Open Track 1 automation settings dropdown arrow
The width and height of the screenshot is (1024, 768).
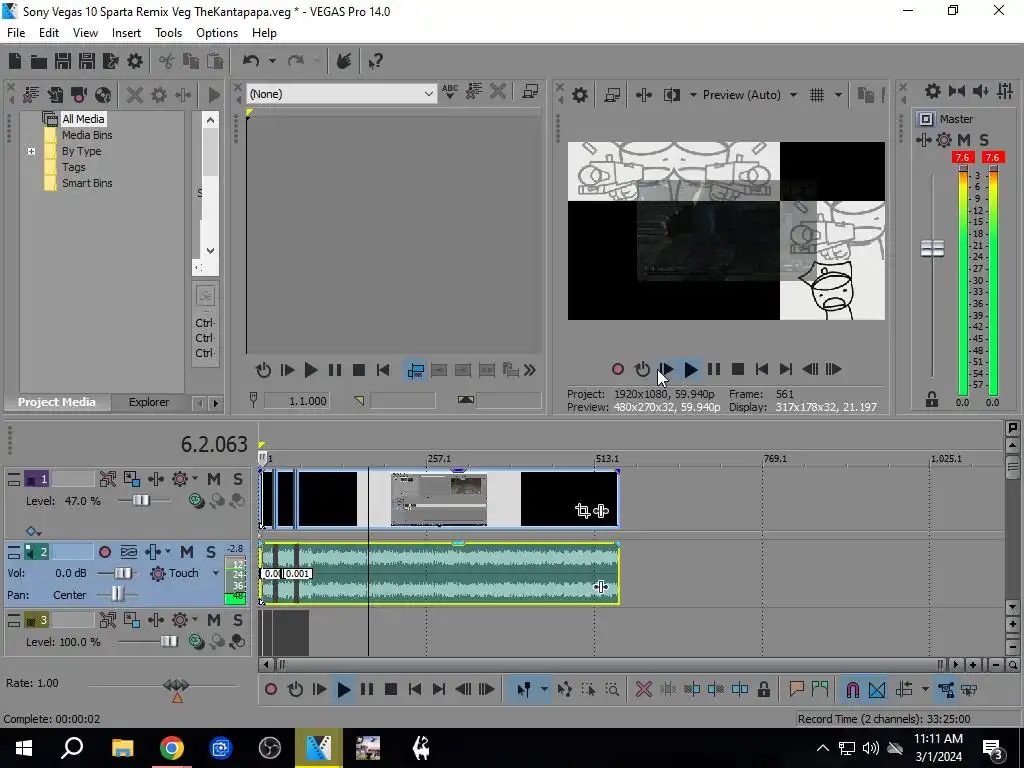click(x=195, y=479)
